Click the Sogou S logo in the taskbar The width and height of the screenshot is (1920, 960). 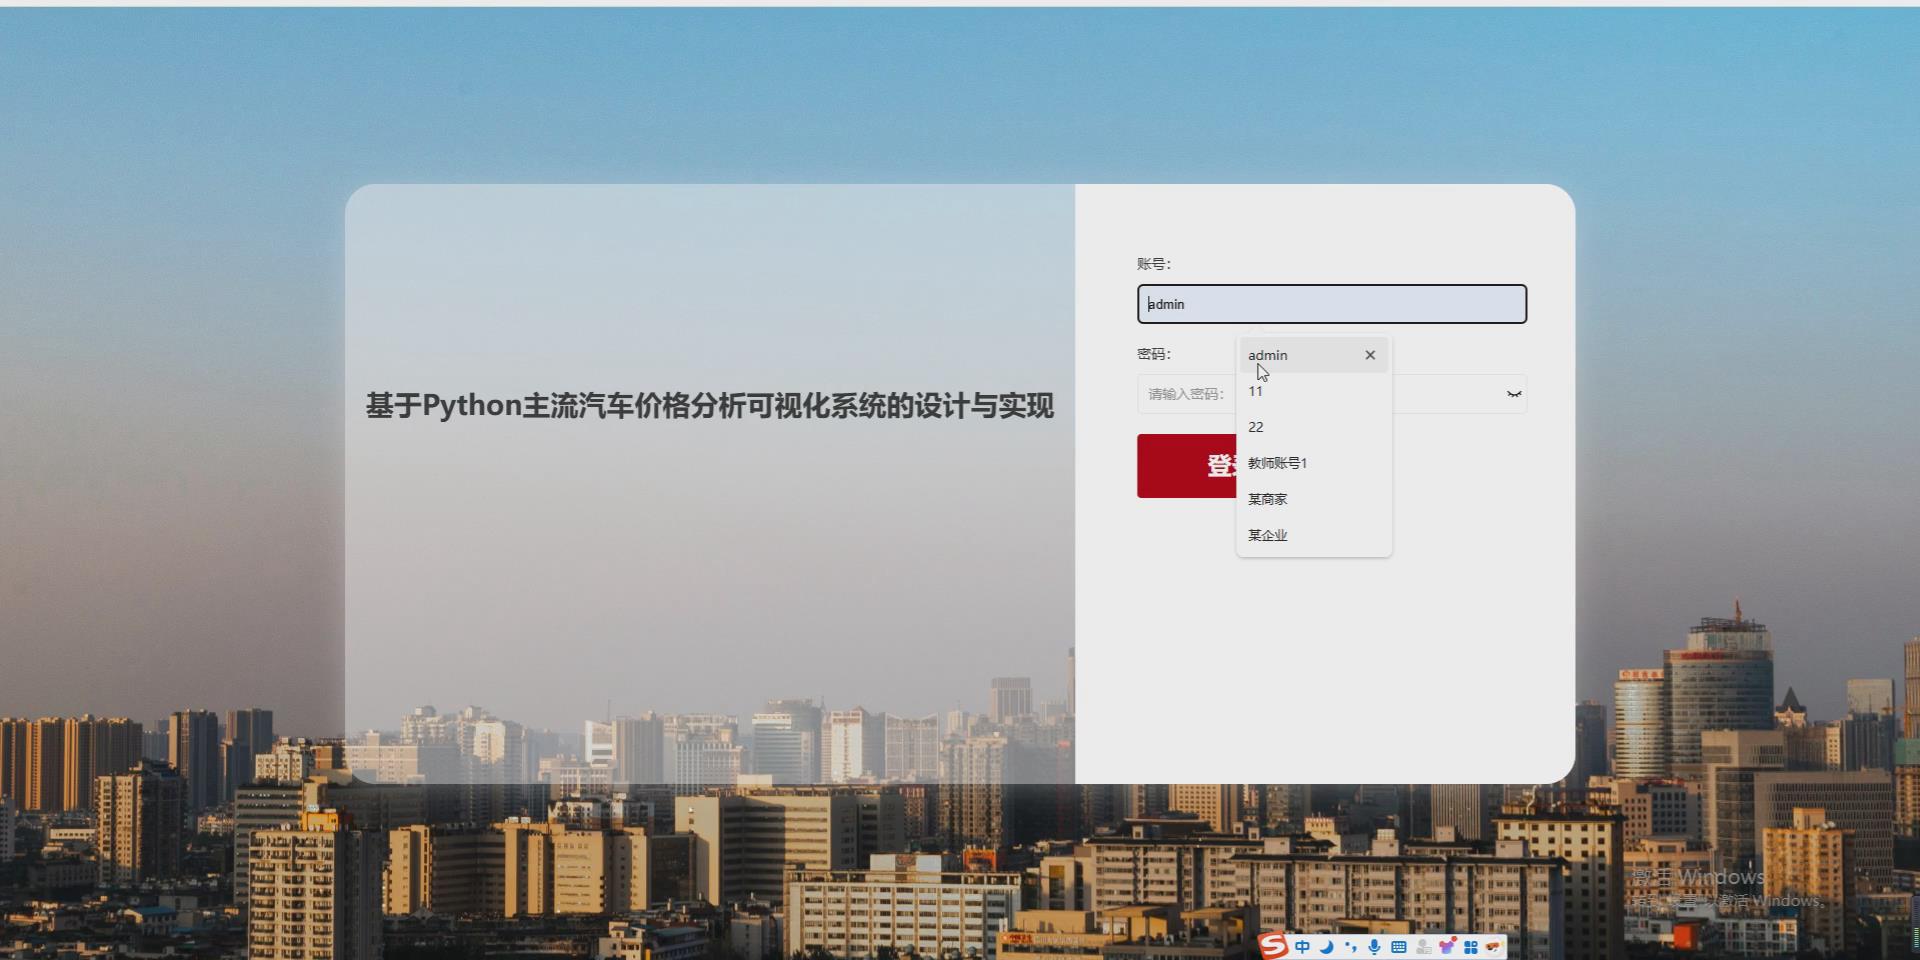(1274, 947)
